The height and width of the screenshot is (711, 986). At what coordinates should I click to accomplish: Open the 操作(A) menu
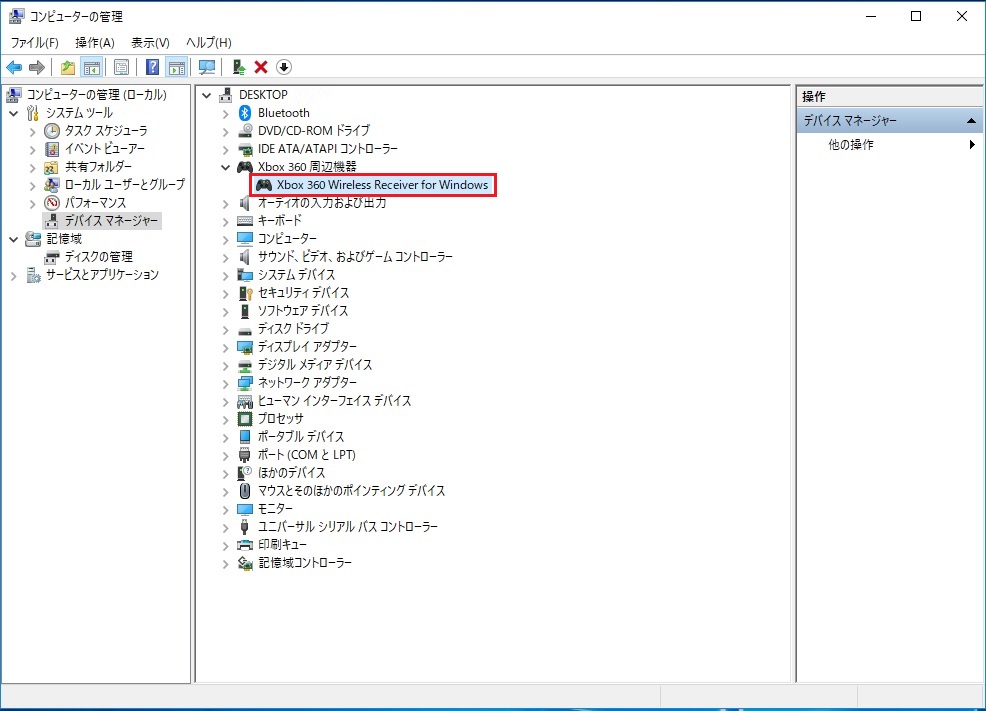point(95,43)
